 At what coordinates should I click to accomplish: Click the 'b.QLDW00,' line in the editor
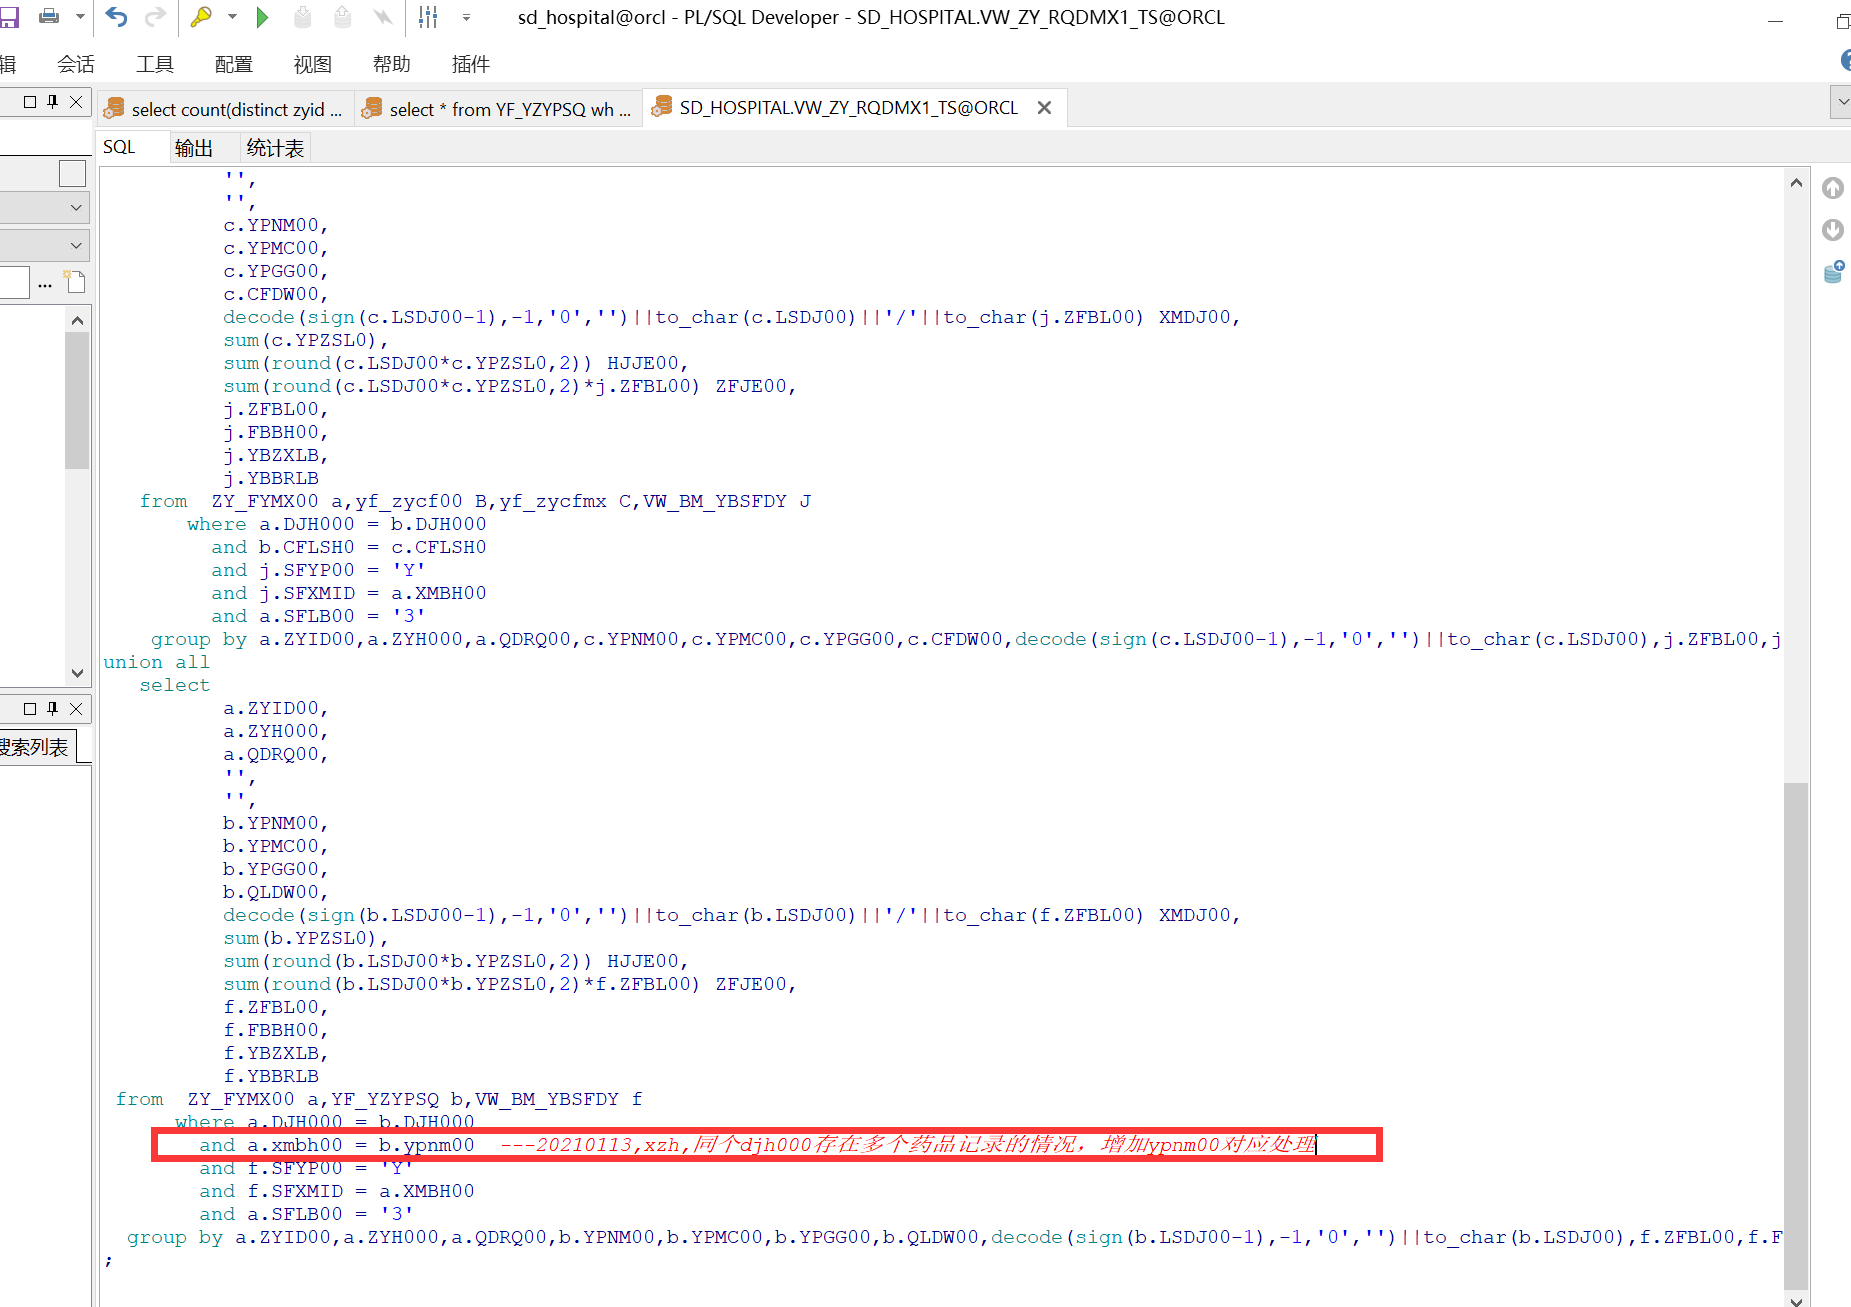[x=276, y=892]
